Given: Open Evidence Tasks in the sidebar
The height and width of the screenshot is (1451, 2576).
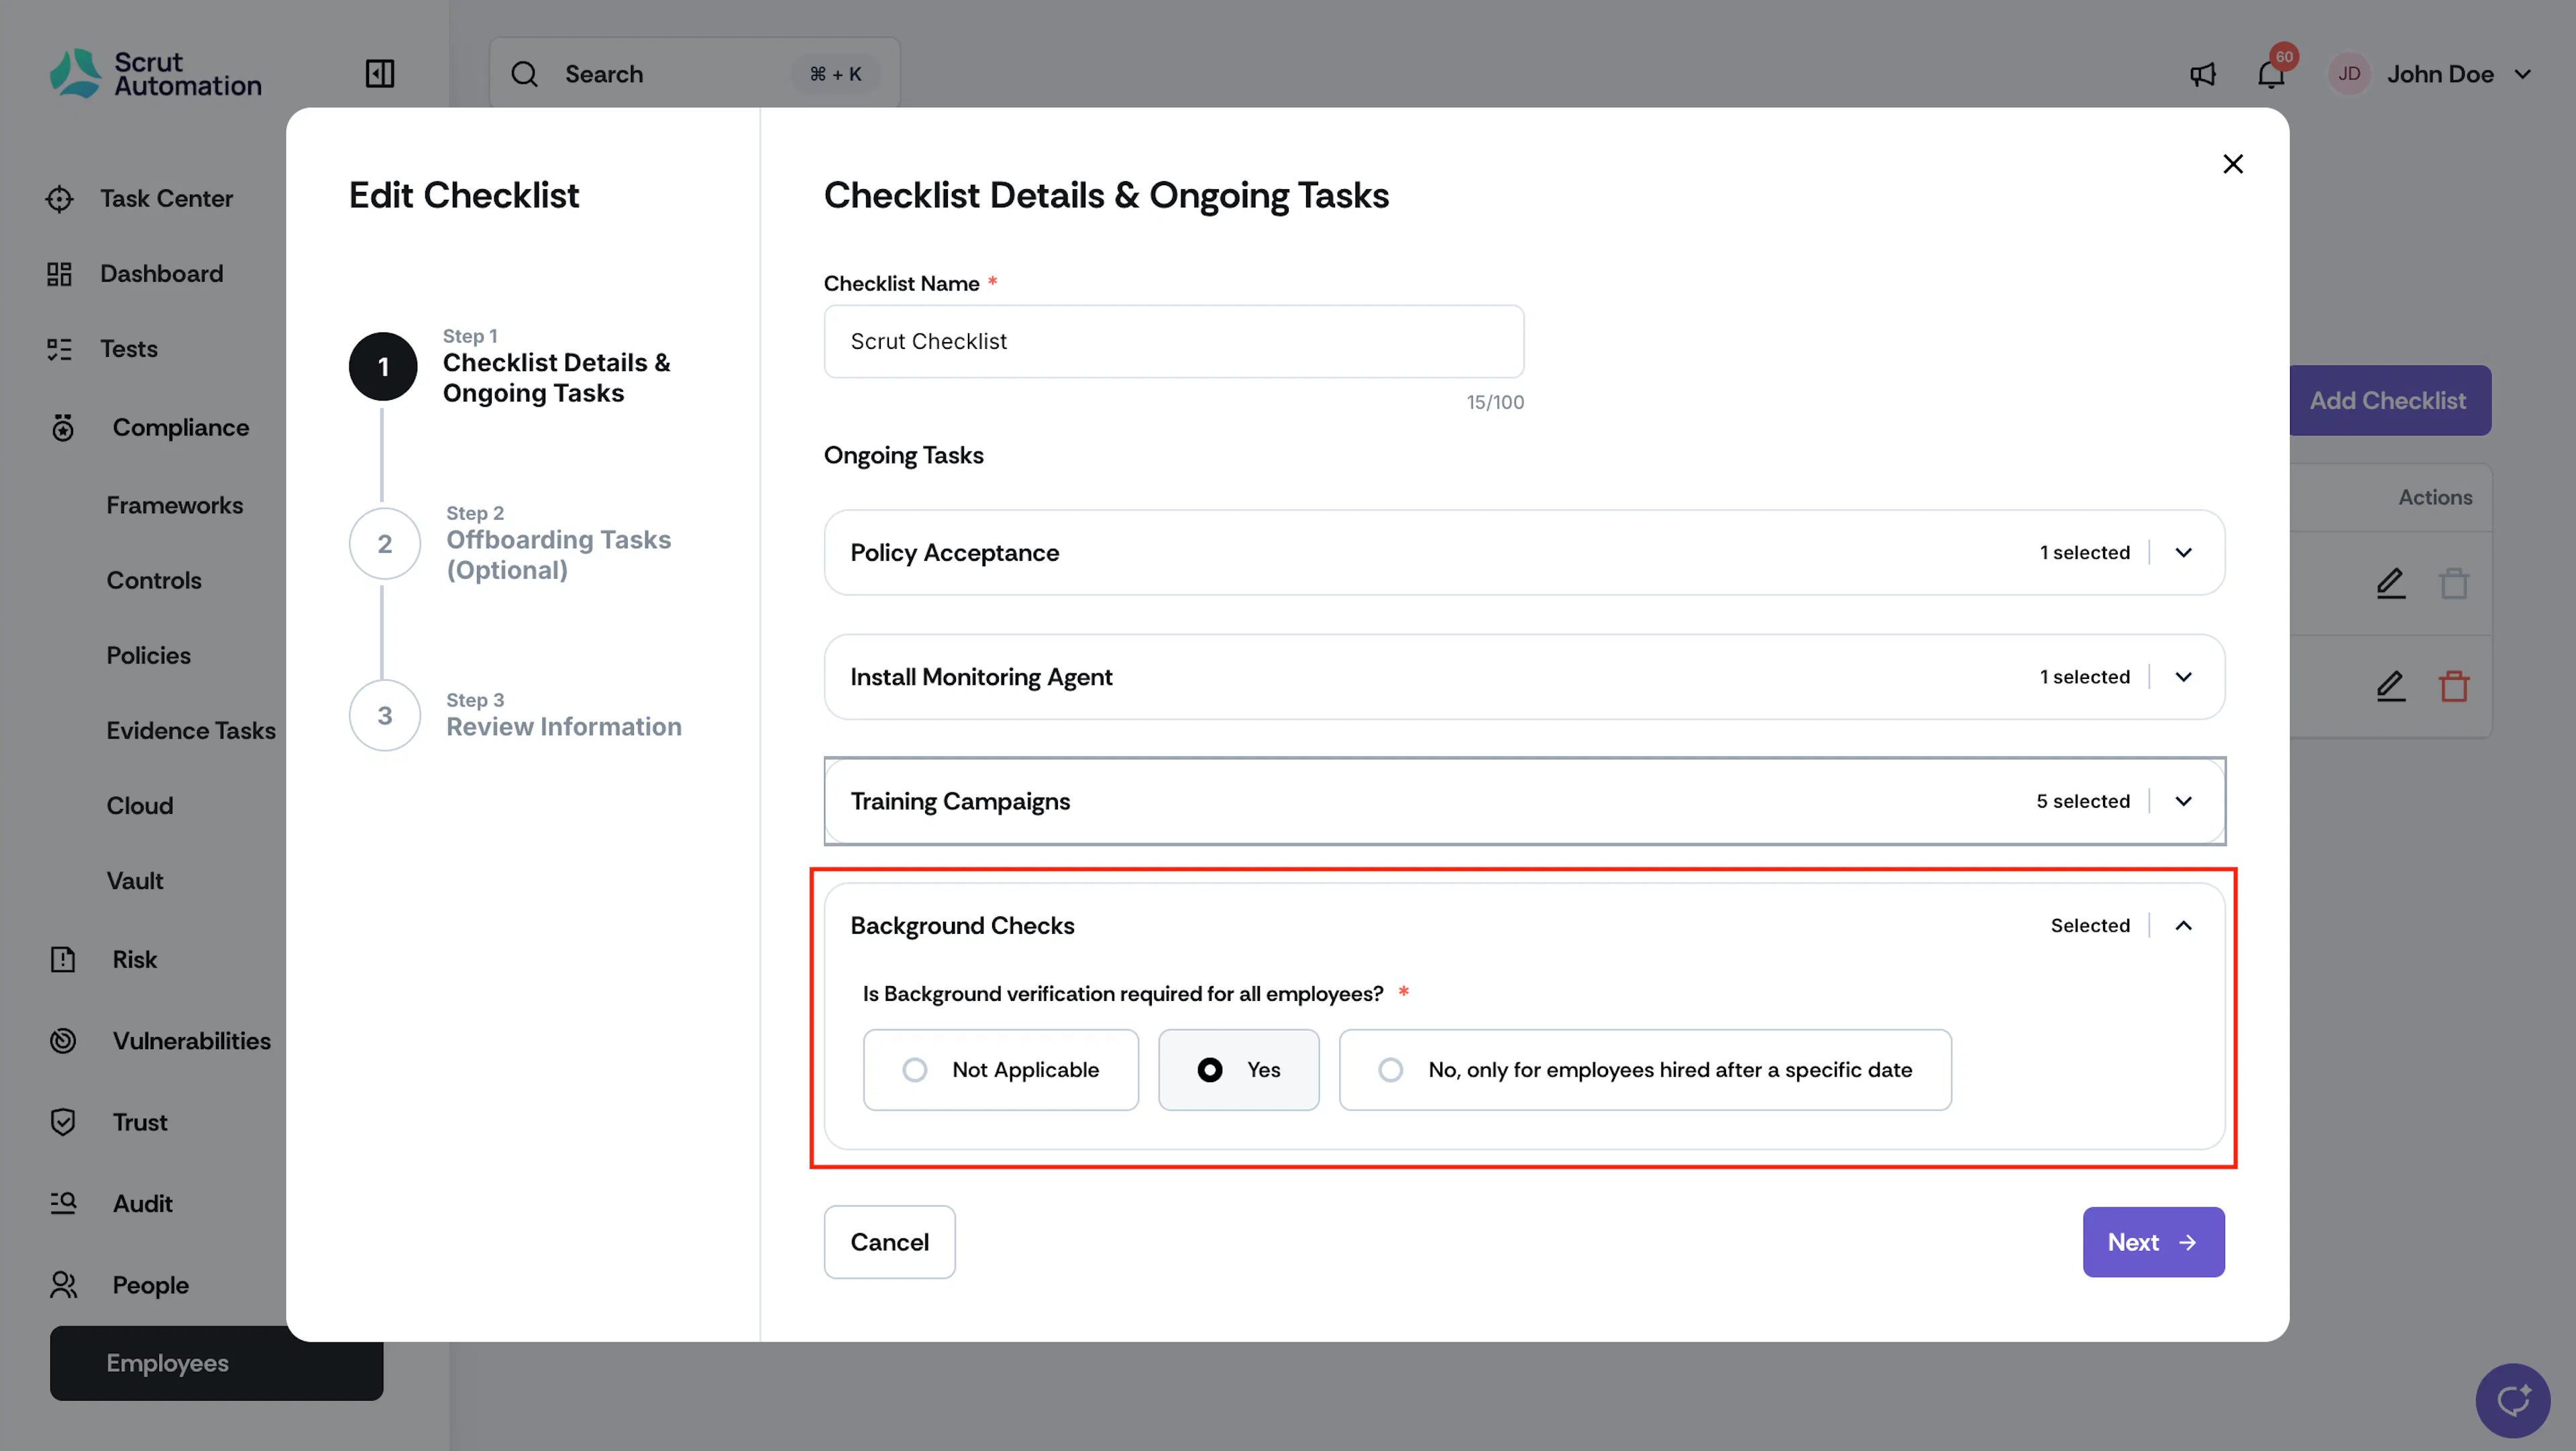Looking at the screenshot, I should [191, 730].
